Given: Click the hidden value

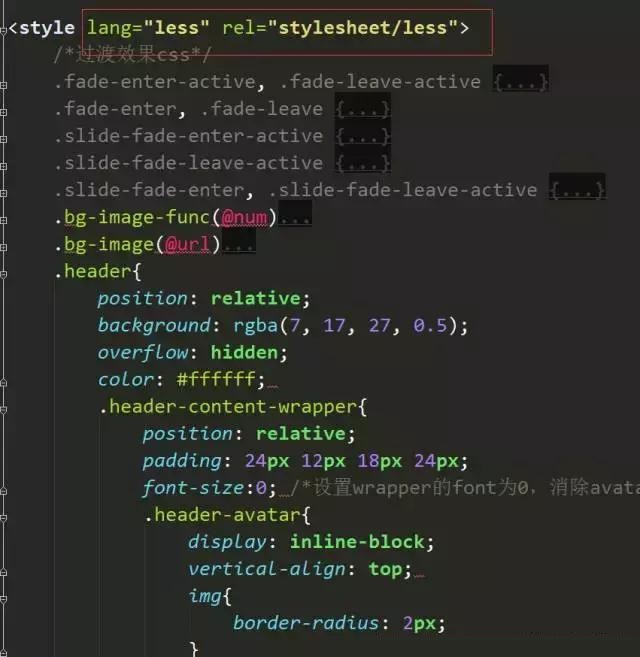Looking at the screenshot, I should [x=244, y=353].
